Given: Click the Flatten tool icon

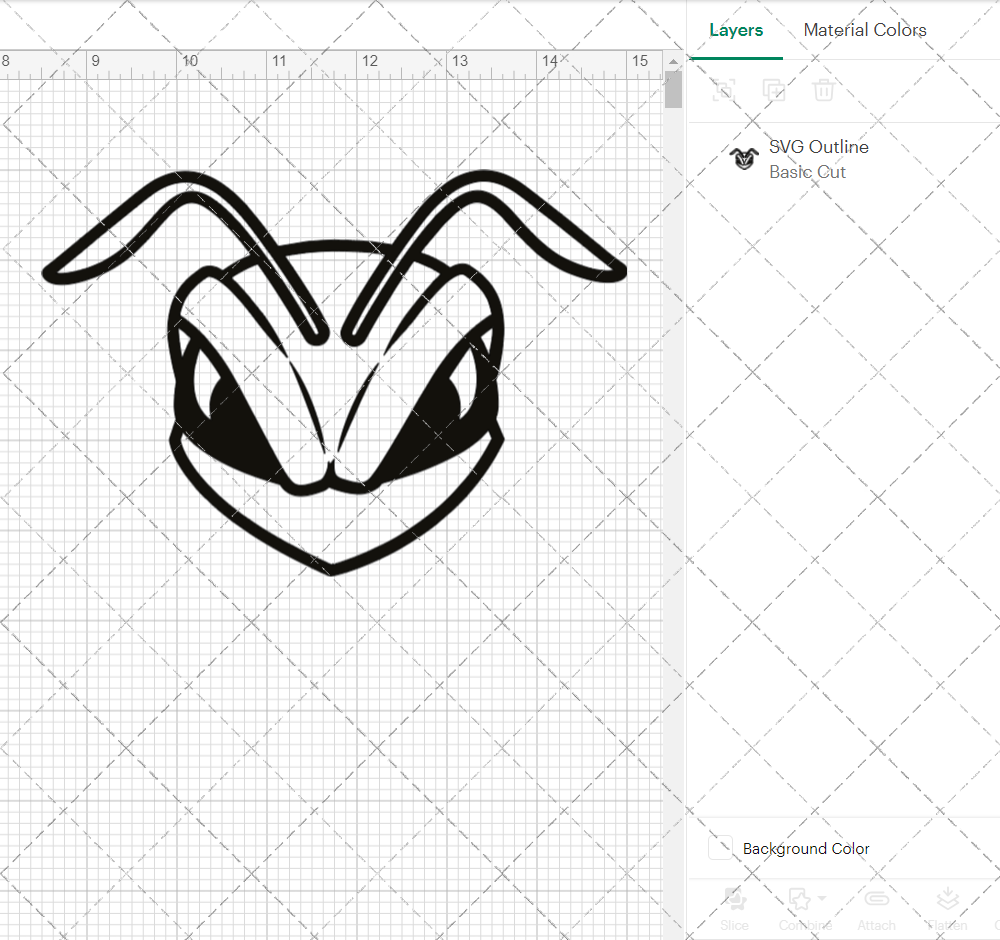Looking at the screenshot, I should coord(948,899).
